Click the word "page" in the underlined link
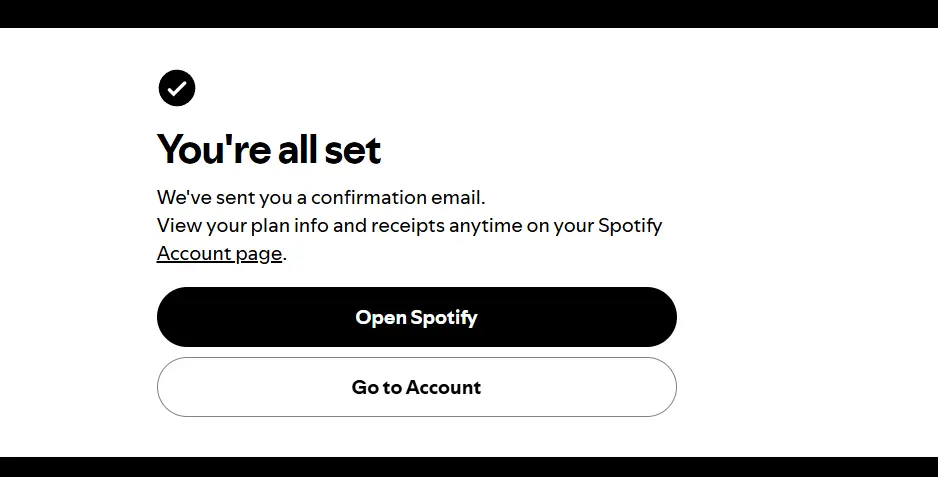The height and width of the screenshot is (477, 938). point(258,254)
